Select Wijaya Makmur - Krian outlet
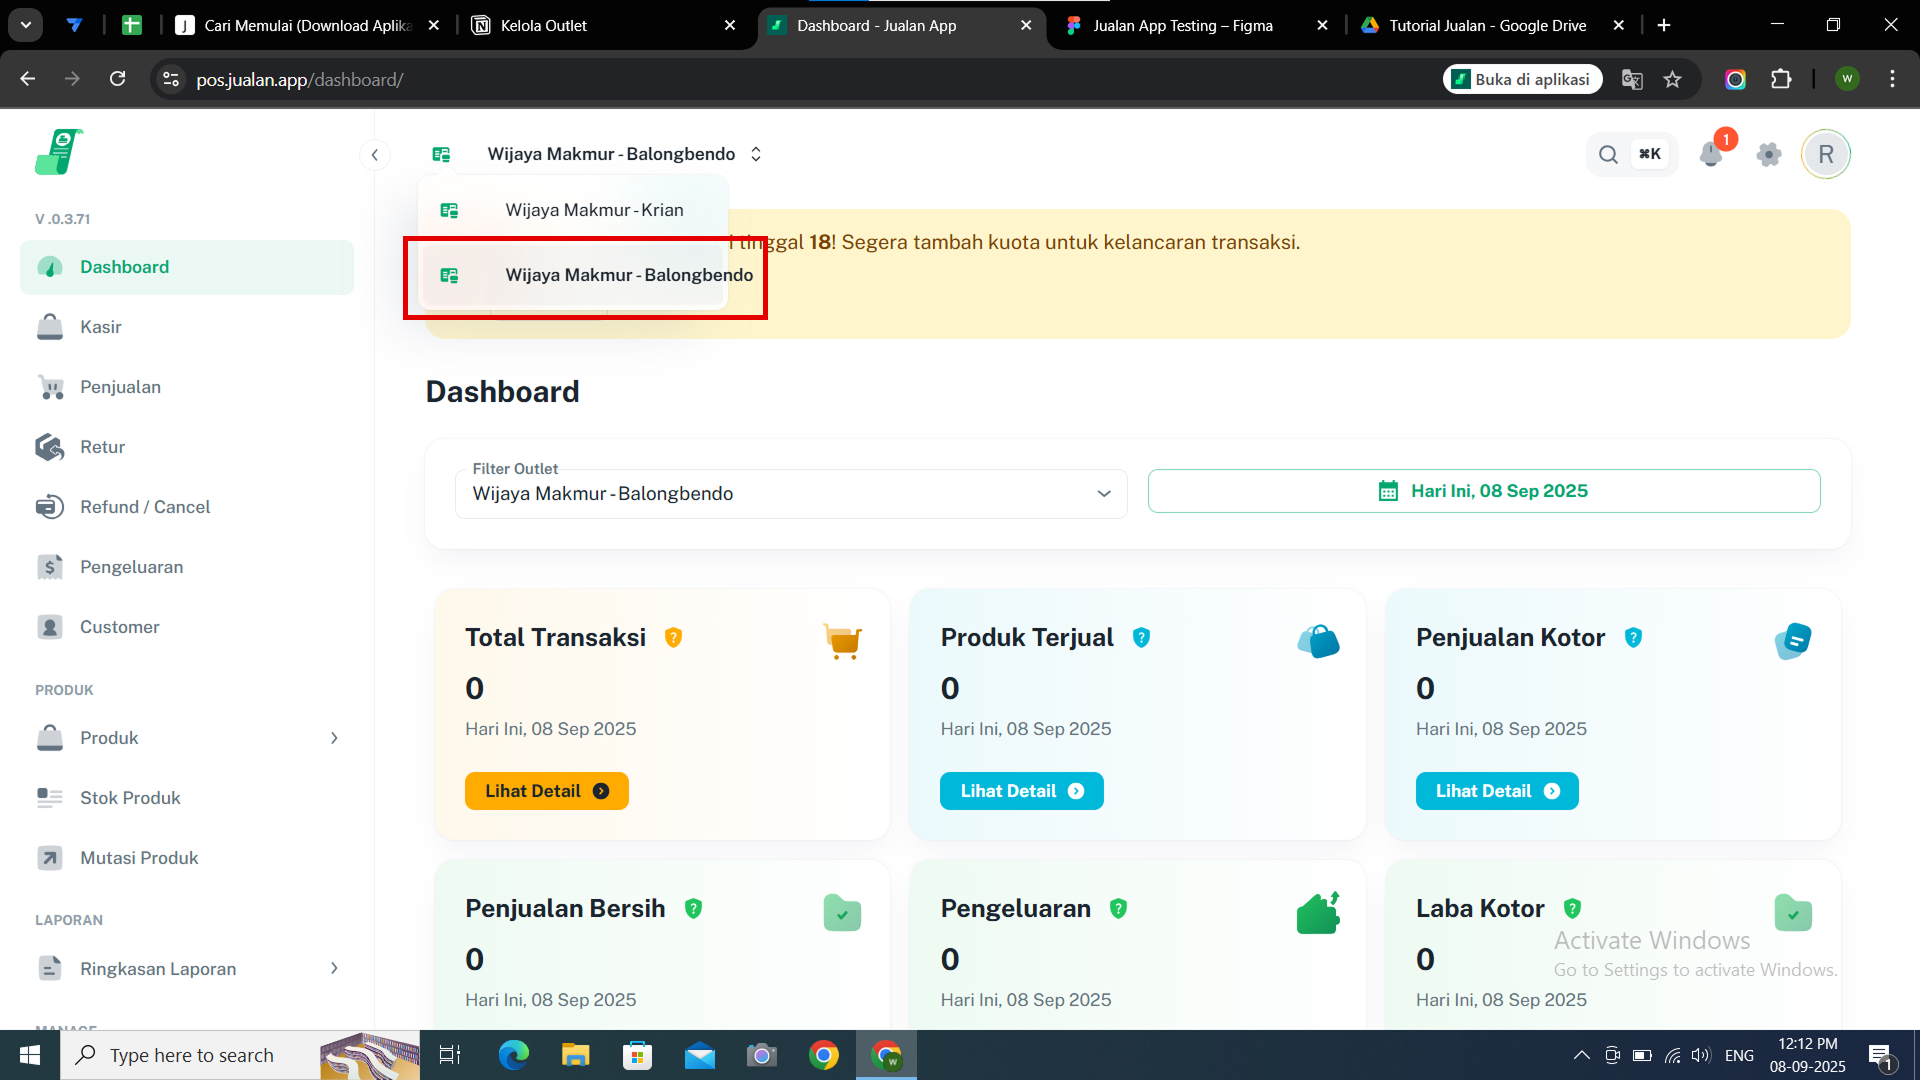The height and width of the screenshot is (1080, 1920). pyautogui.click(x=594, y=210)
